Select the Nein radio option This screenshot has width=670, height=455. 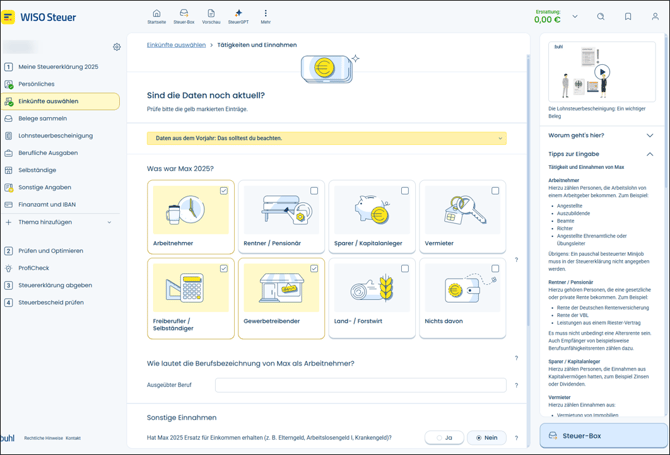(x=487, y=437)
